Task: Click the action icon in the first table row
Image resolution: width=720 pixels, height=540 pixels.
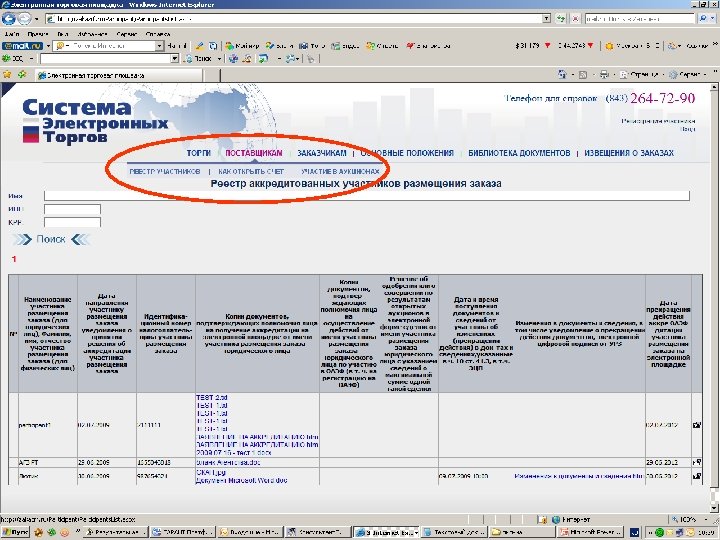Action: click(x=697, y=425)
